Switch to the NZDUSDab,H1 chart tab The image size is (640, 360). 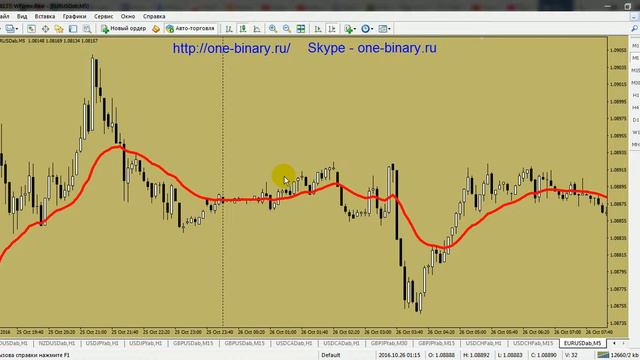[x=57, y=343]
